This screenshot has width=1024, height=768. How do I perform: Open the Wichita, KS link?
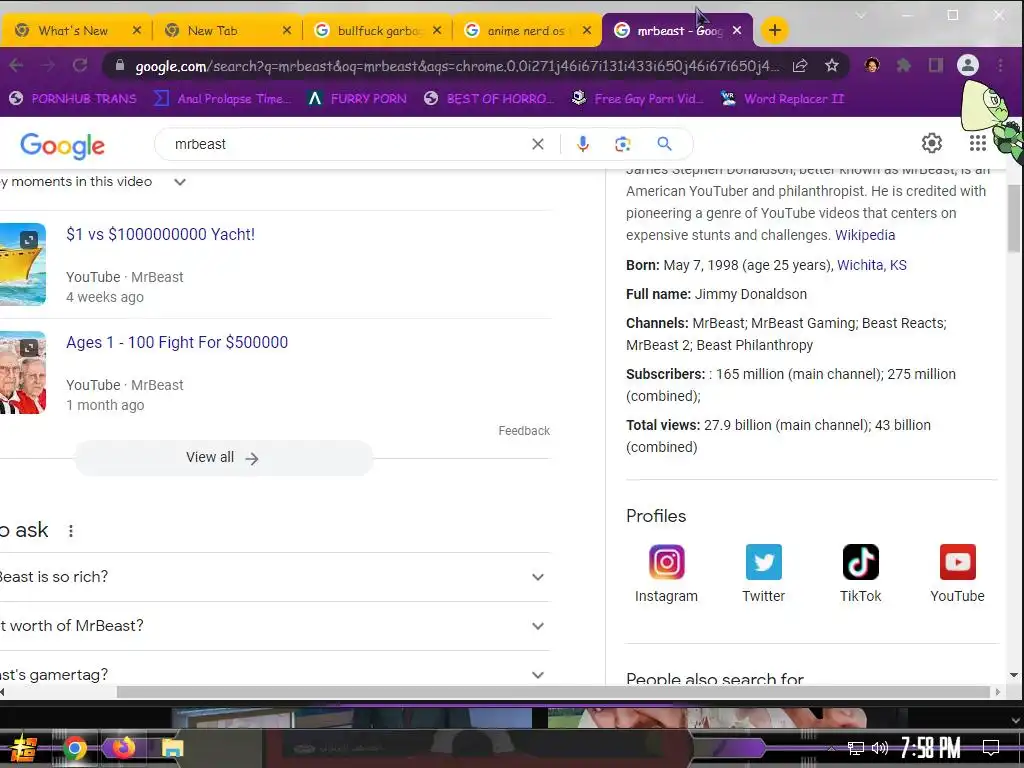click(872, 265)
